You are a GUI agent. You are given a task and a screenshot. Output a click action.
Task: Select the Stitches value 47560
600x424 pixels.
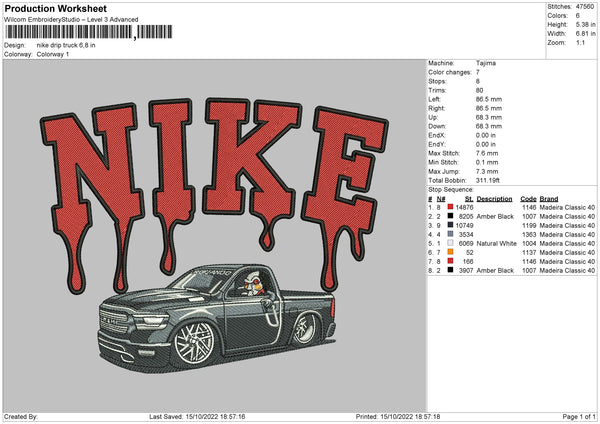tap(585, 7)
